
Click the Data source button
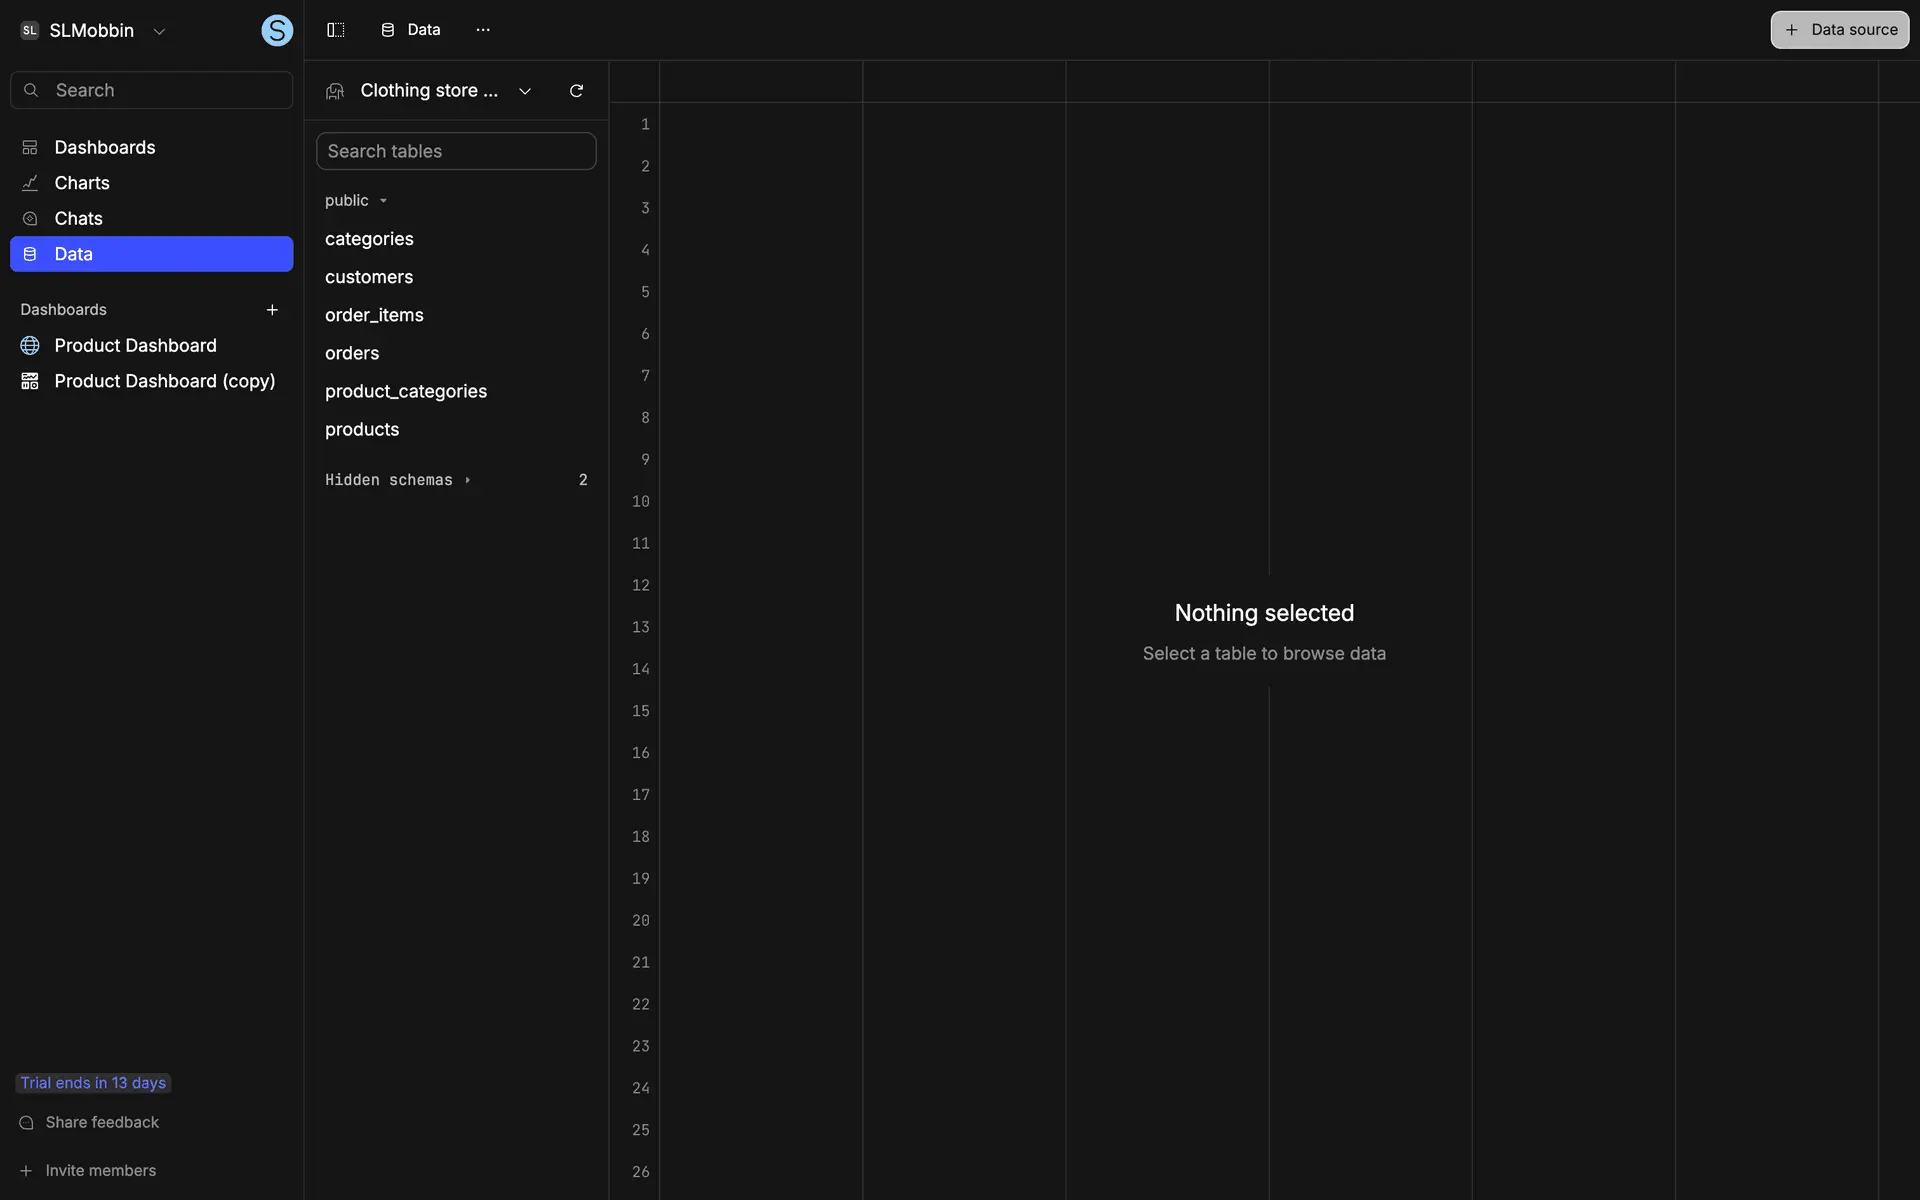tap(1839, 30)
